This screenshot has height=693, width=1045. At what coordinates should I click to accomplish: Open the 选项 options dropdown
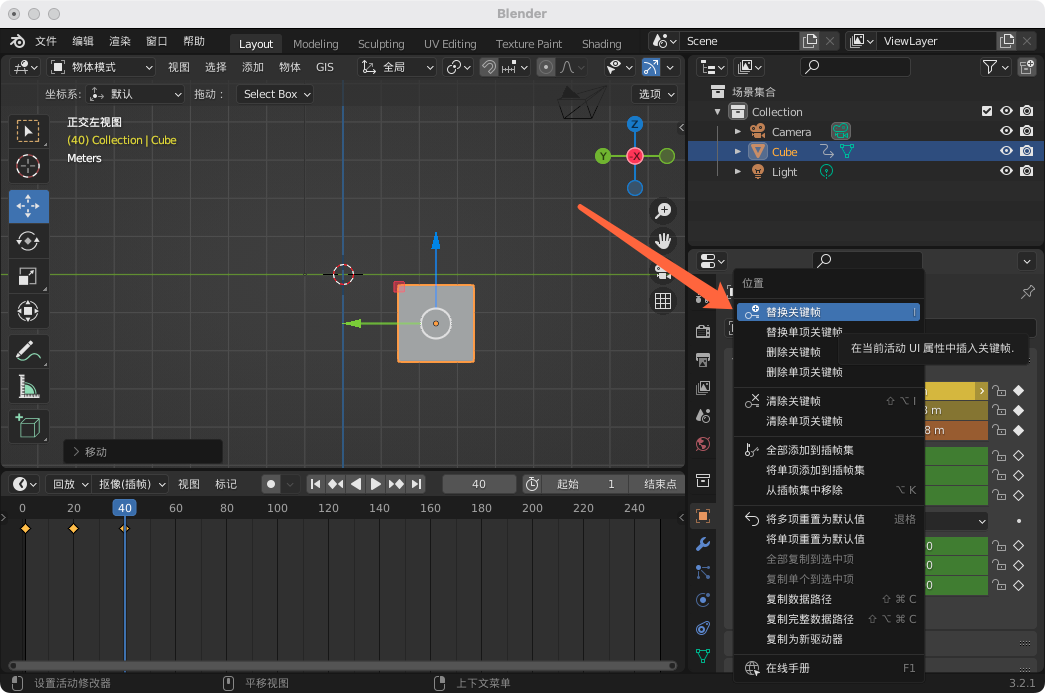(656, 94)
